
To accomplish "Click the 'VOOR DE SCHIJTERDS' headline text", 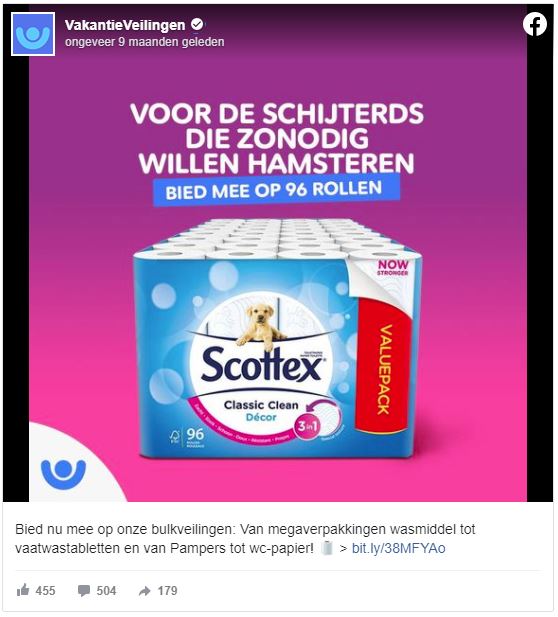I will click(x=277, y=114).
